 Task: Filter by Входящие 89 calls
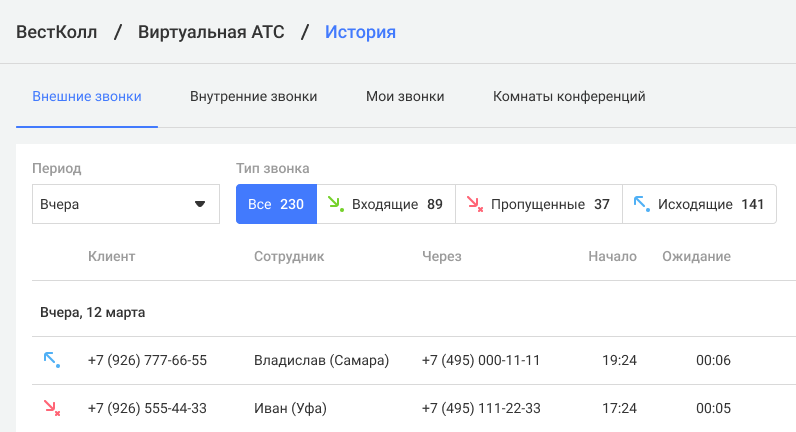point(386,204)
